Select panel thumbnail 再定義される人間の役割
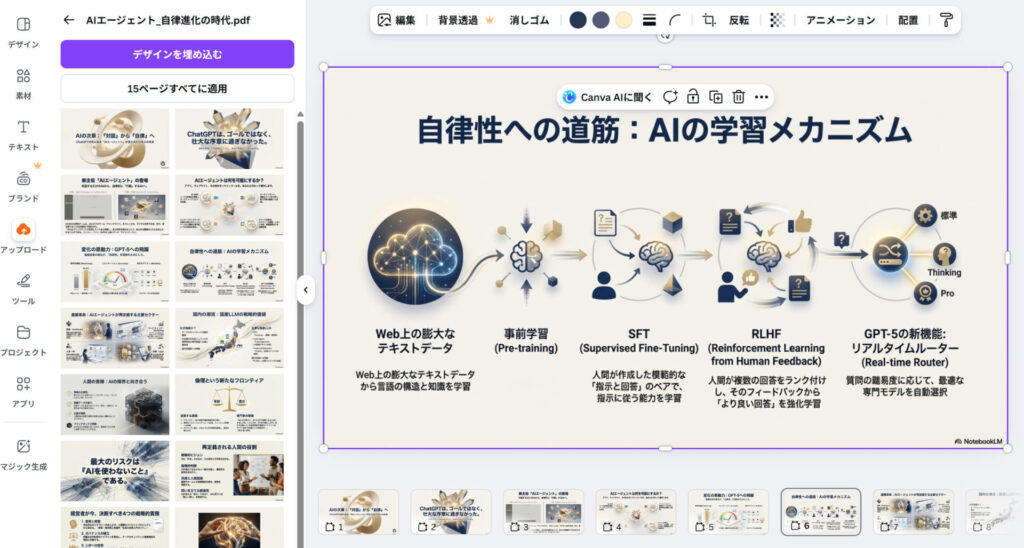 pyautogui.click(x=229, y=471)
